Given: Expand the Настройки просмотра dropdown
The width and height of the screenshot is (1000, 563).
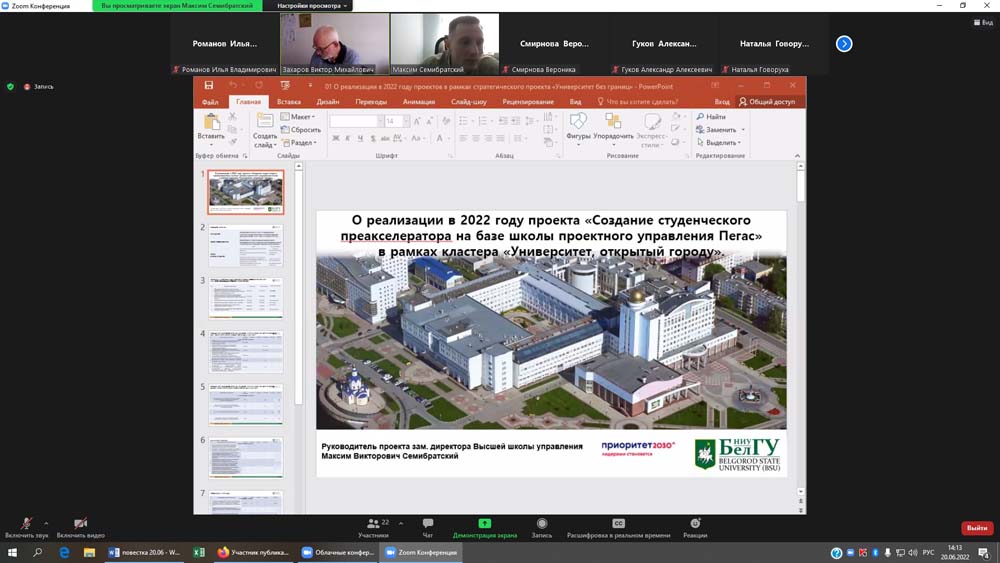Looking at the screenshot, I should tap(312, 6).
